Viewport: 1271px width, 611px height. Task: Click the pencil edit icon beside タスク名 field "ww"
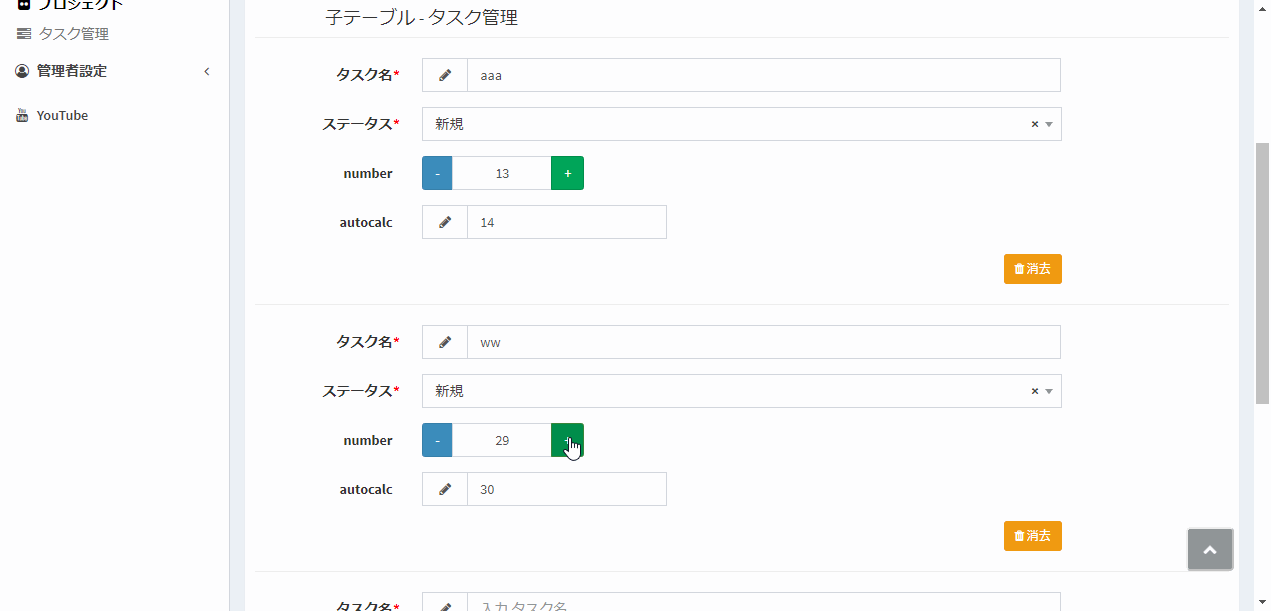click(x=444, y=341)
